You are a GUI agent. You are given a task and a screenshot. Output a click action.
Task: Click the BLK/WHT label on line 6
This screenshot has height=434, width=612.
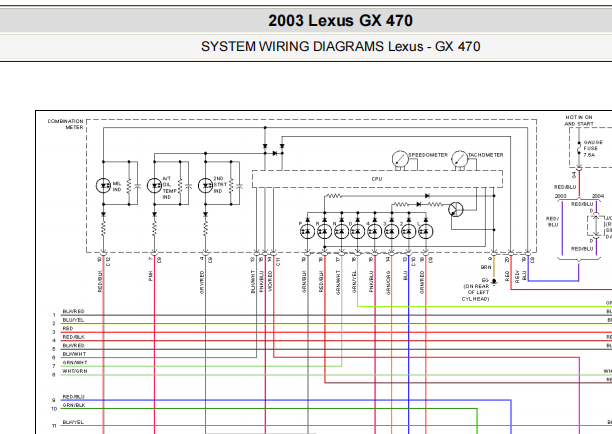74,354
